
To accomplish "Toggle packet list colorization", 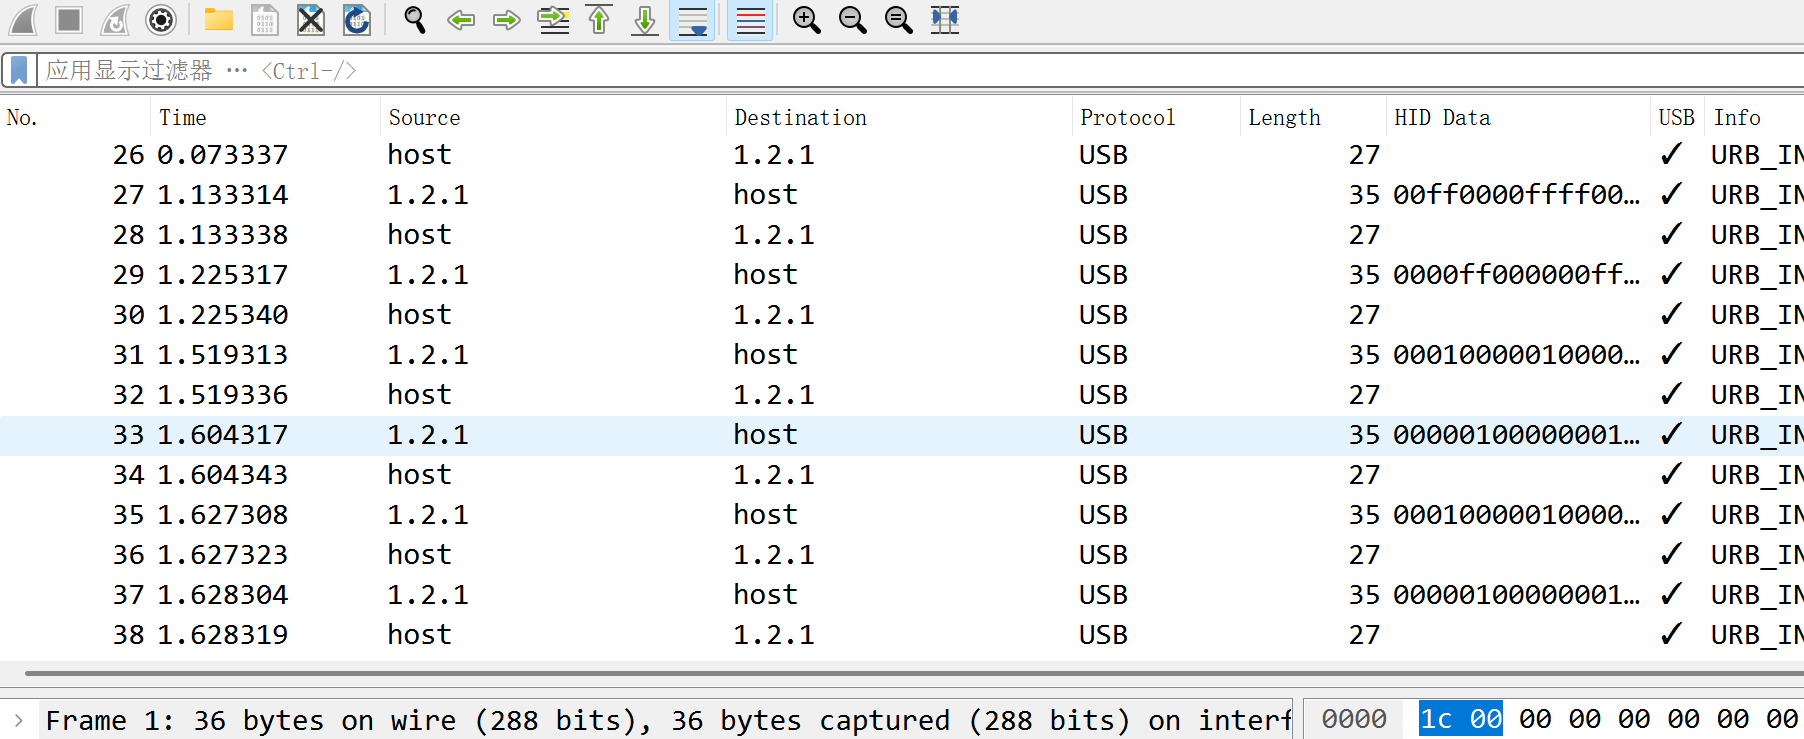I will [x=750, y=19].
